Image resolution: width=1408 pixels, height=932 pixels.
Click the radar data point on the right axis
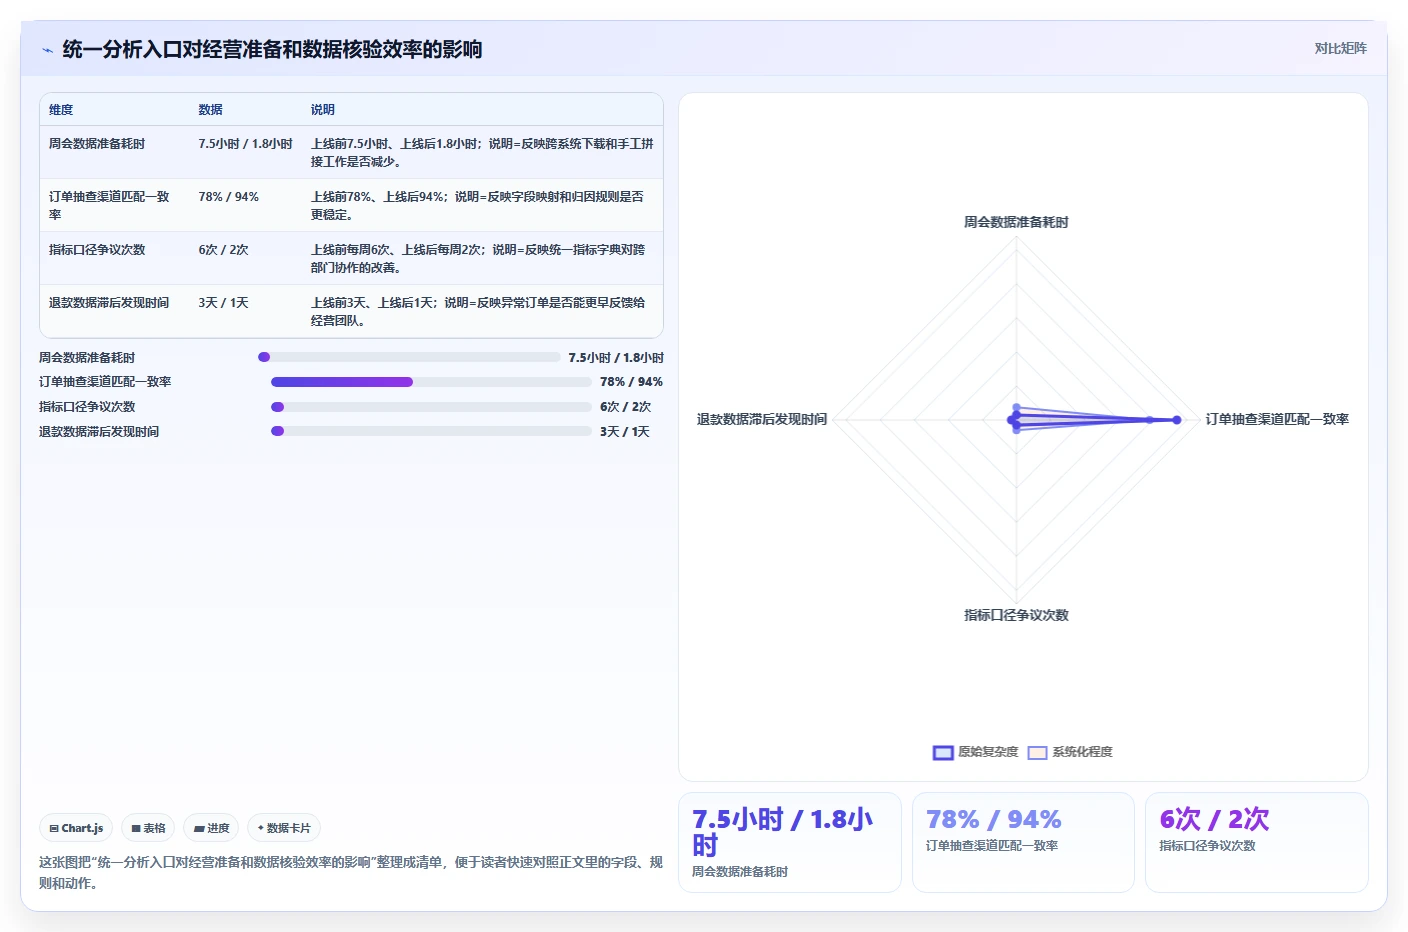click(x=1177, y=420)
